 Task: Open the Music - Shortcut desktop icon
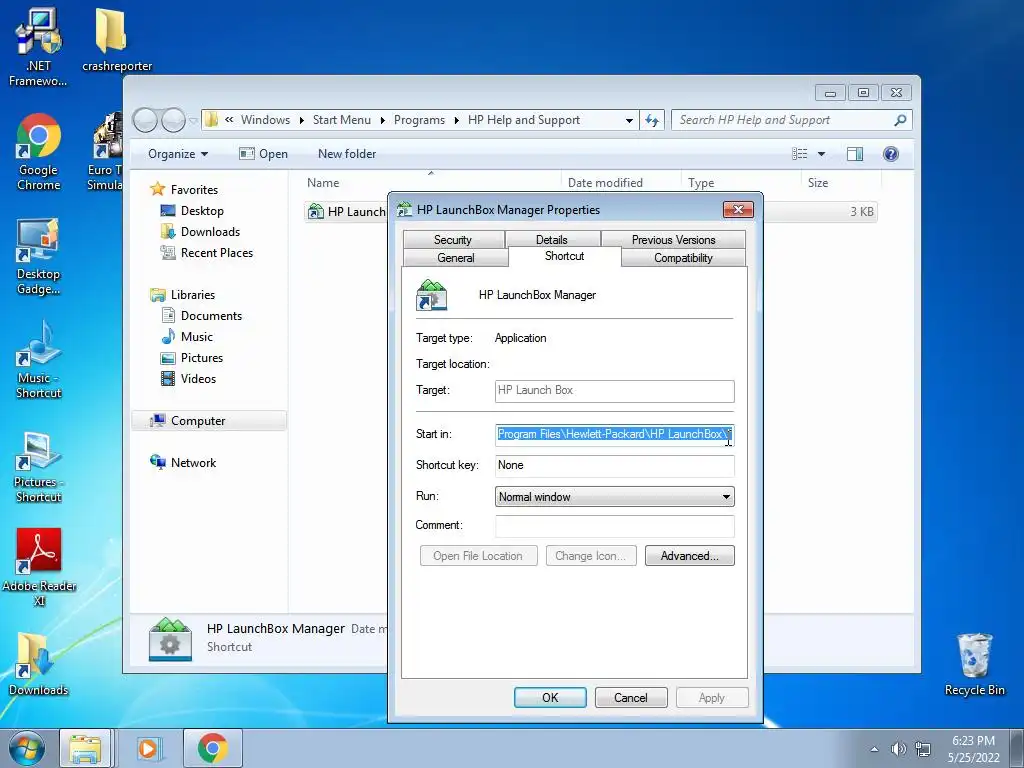tap(39, 360)
